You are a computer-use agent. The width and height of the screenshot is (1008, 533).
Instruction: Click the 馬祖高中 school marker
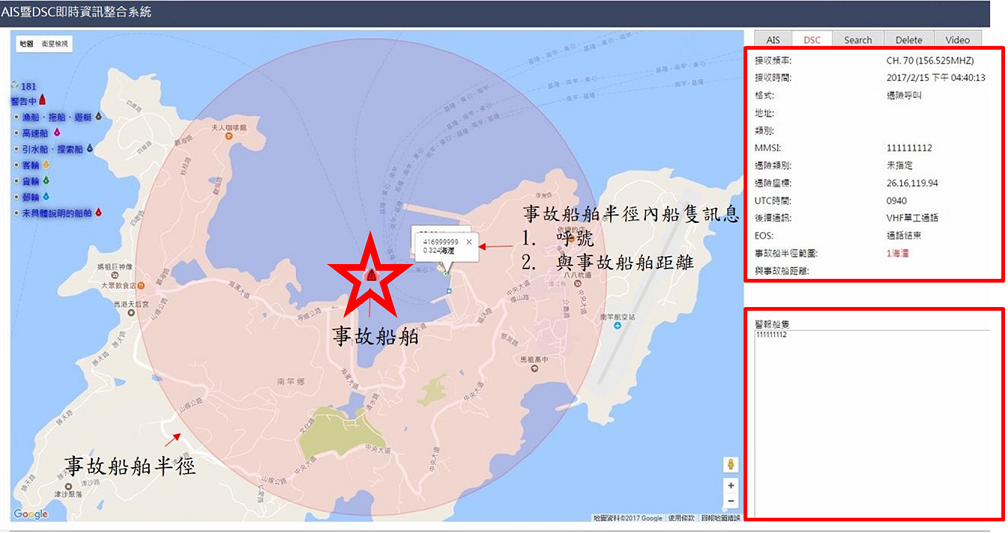coord(534,368)
